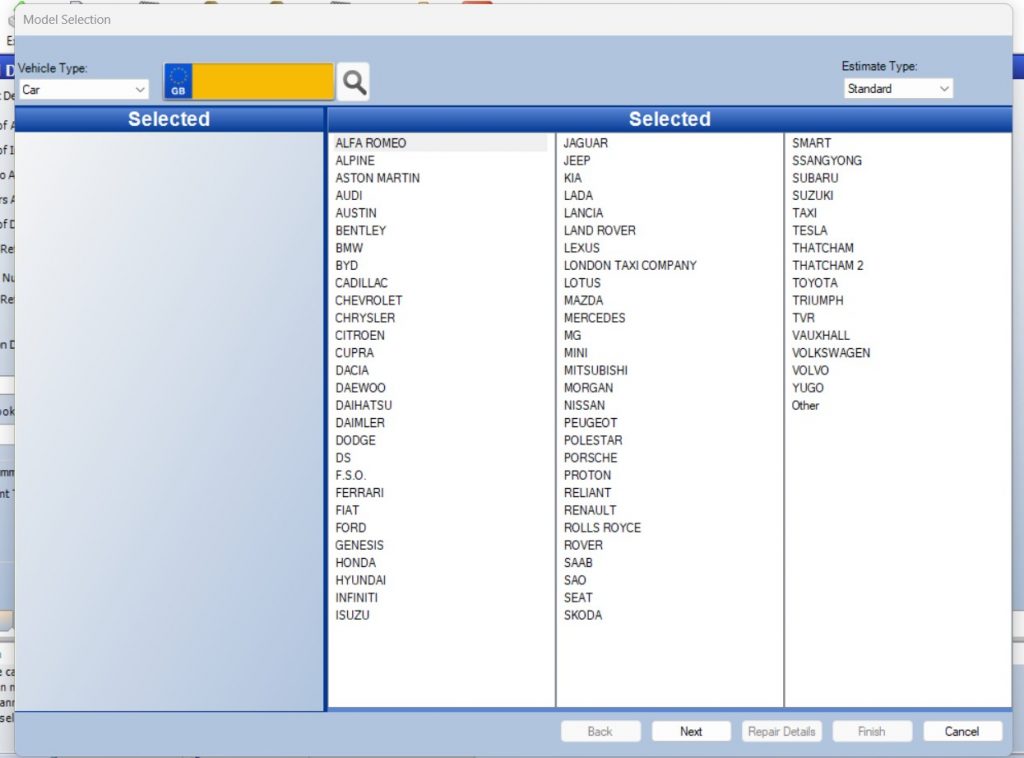The height and width of the screenshot is (758, 1024).
Task: Select the DS make entry
Action: (343, 458)
